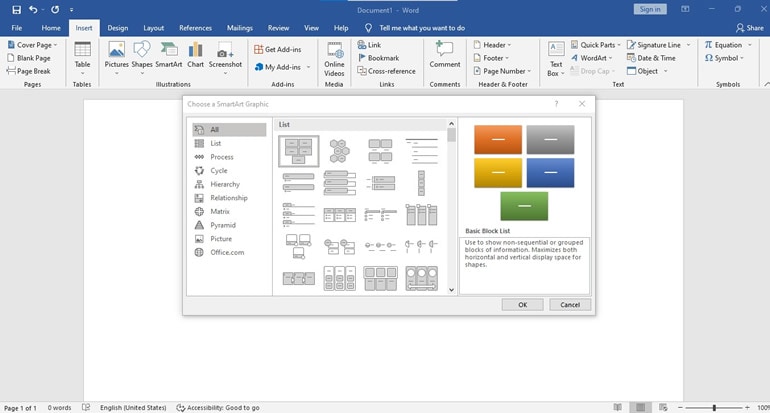Switch to the Design tab
The image size is (770, 413).
(x=118, y=28)
